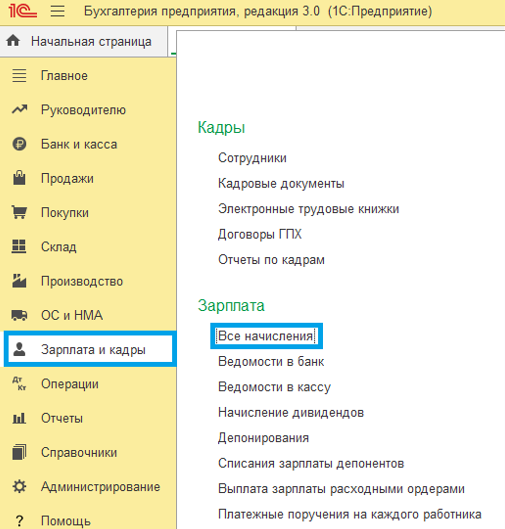Open Отчеты по кадрам
Viewport: 505px width, 529px height.
point(271,260)
